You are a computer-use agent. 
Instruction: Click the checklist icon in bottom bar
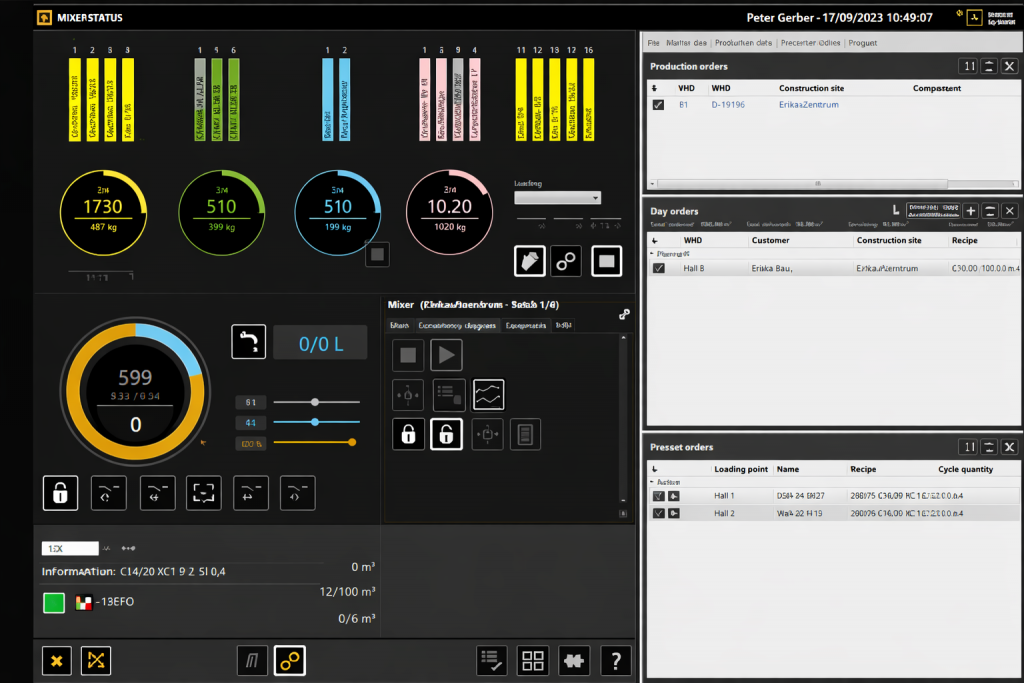(x=492, y=660)
